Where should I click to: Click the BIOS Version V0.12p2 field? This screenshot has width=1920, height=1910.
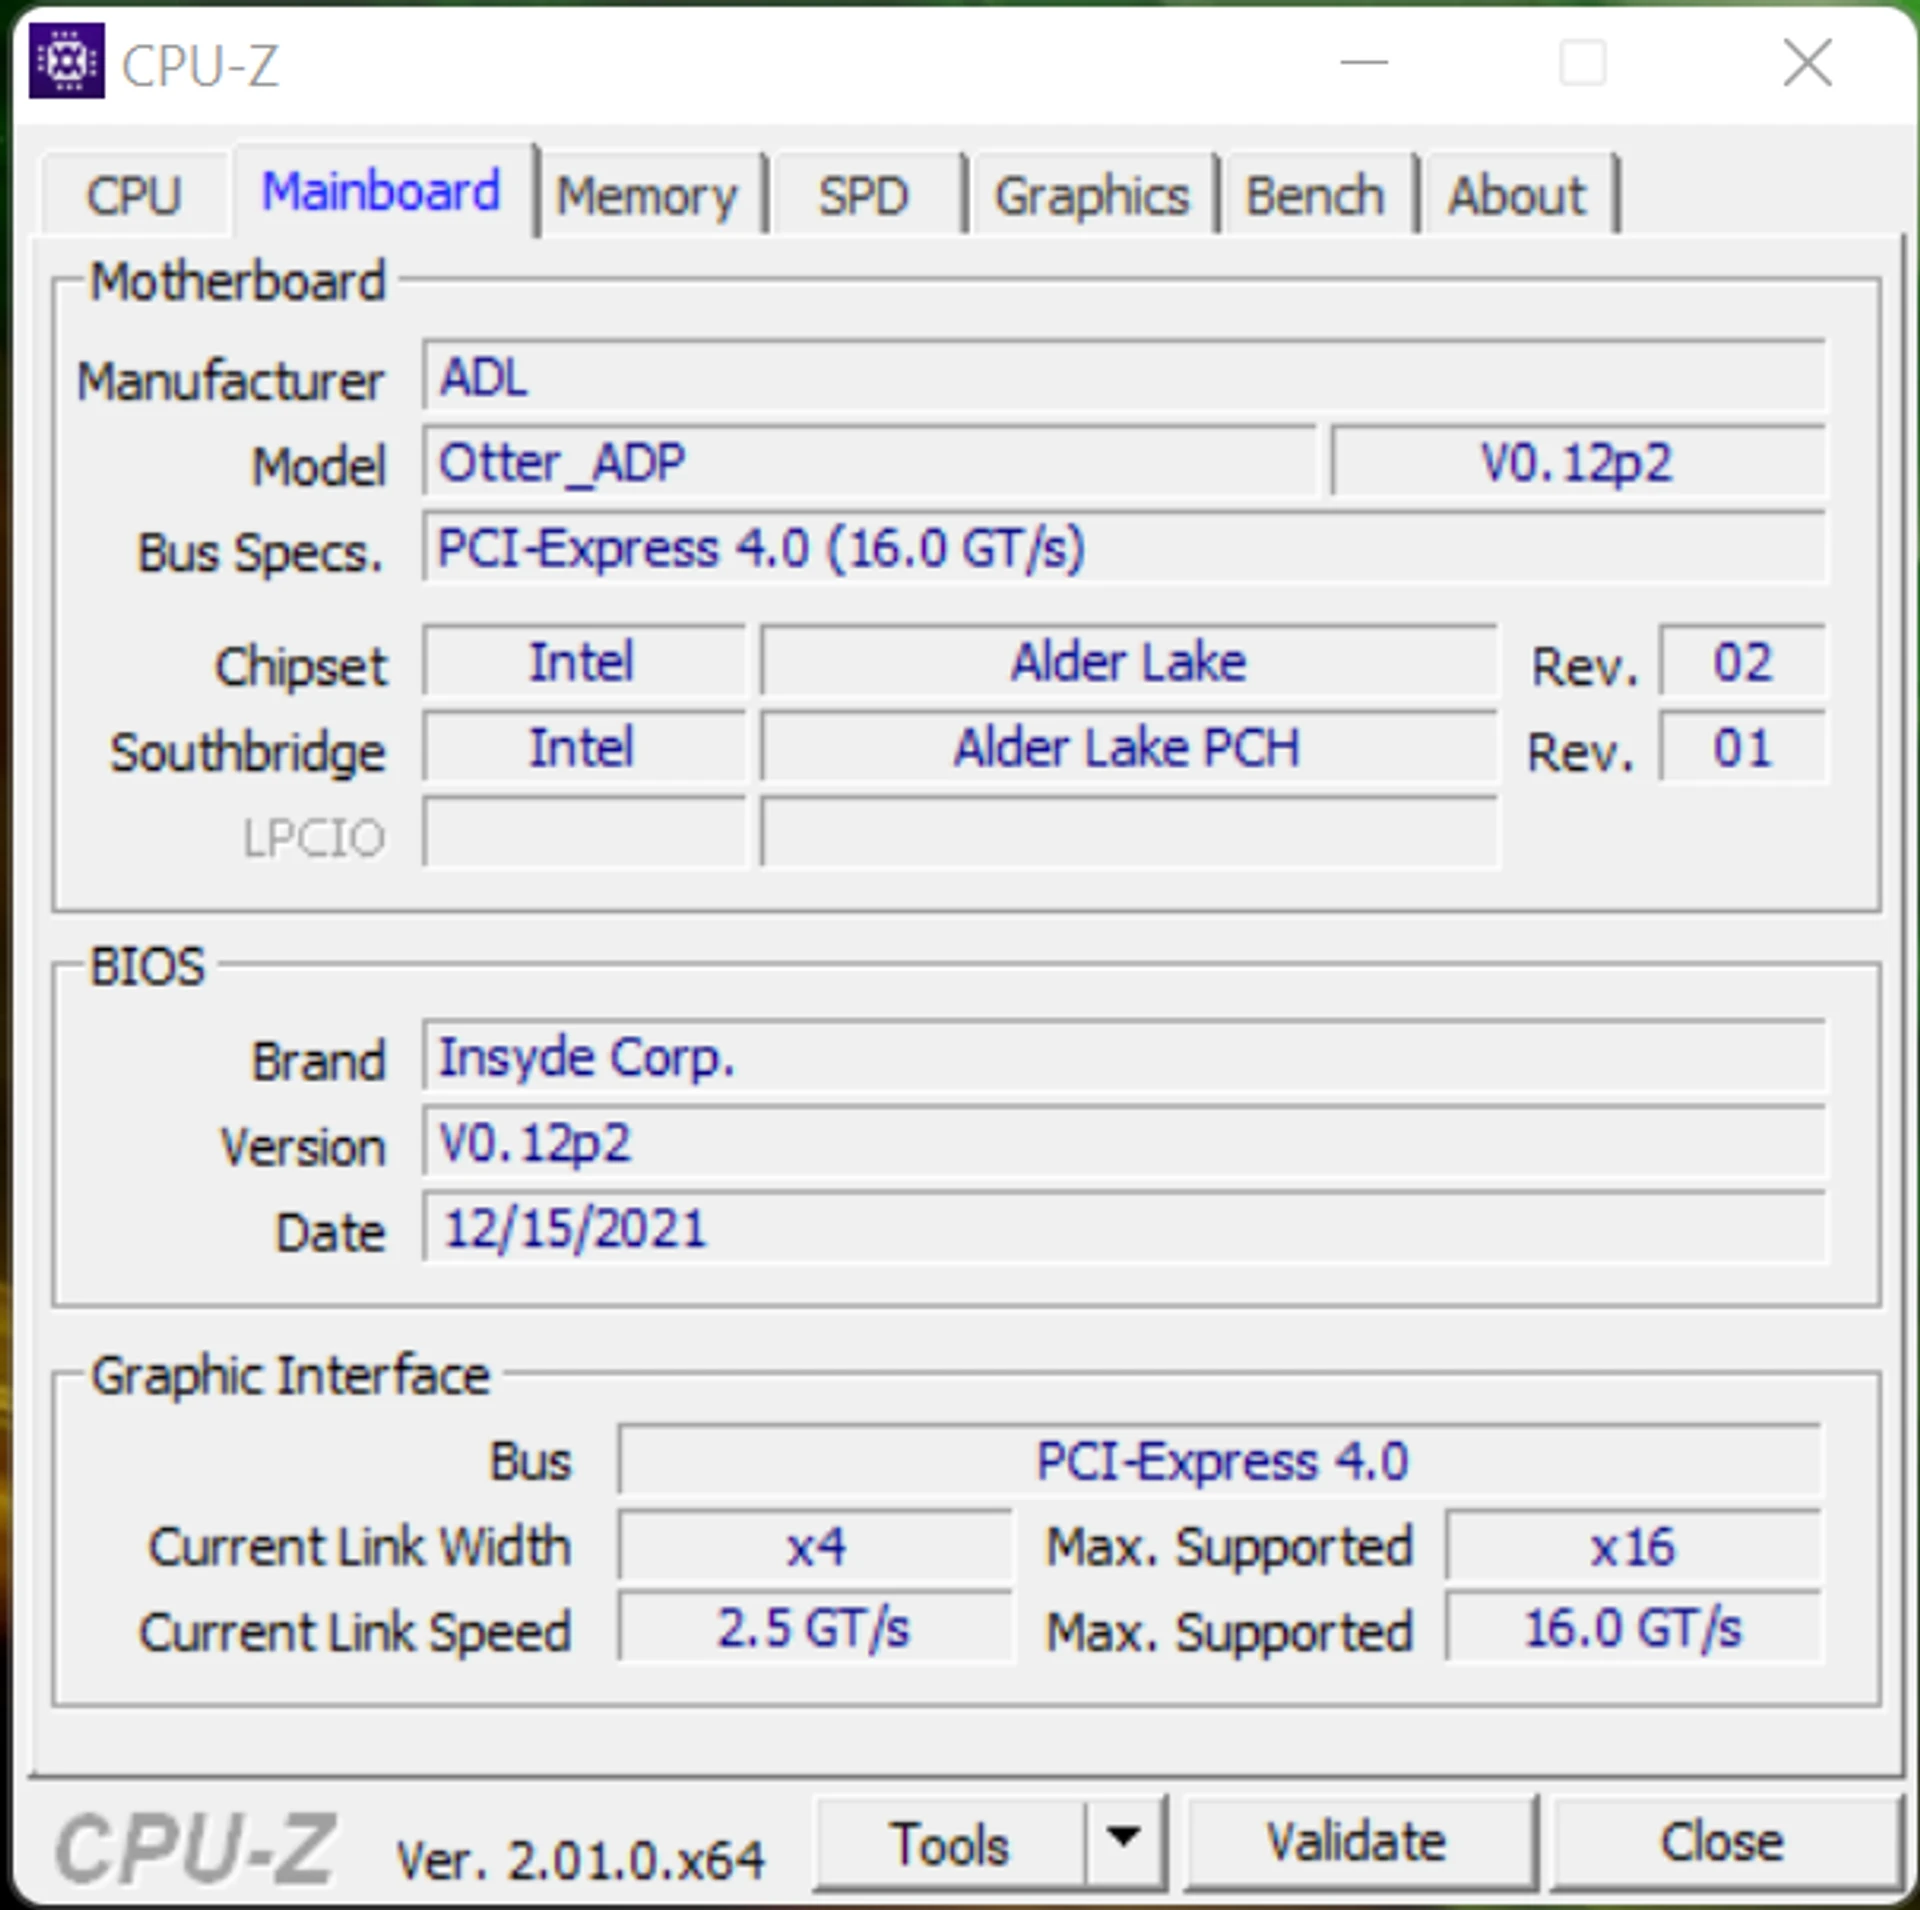(1124, 1142)
